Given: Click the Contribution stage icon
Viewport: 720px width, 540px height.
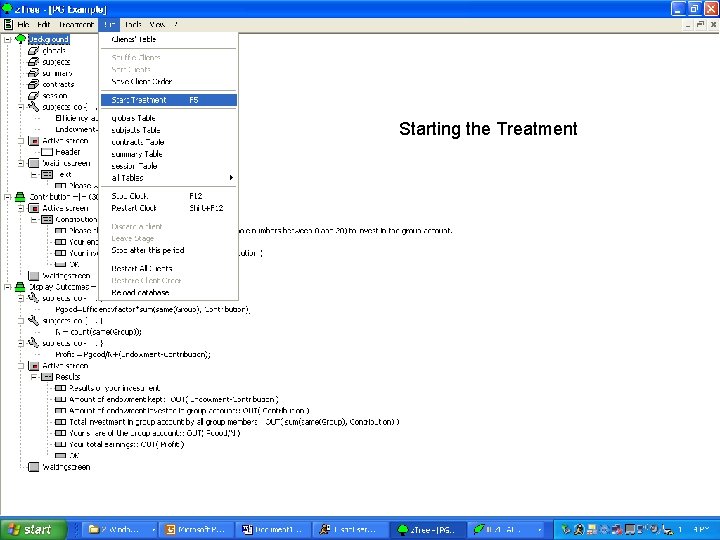Looking at the screenshot, I should pyautogui.click(x=20, y=197).
